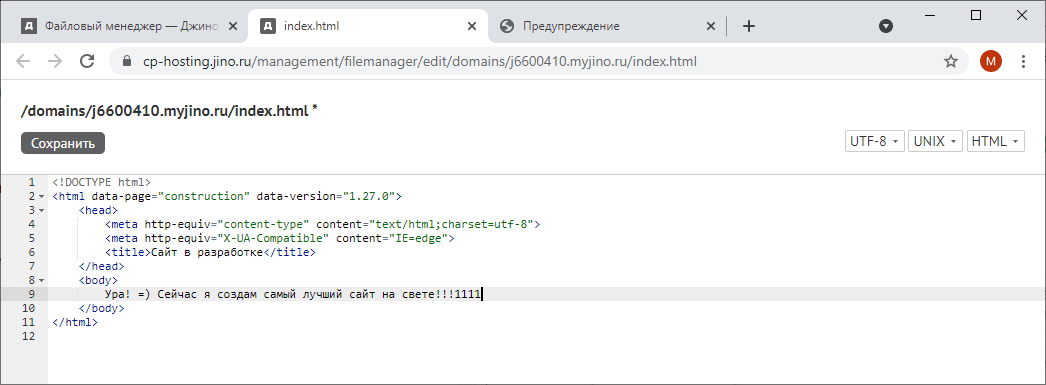Image resolution: width=1046 pixels, height=385 pixels.
Task: Click the browser forward arrow
Action: (55, 61)
